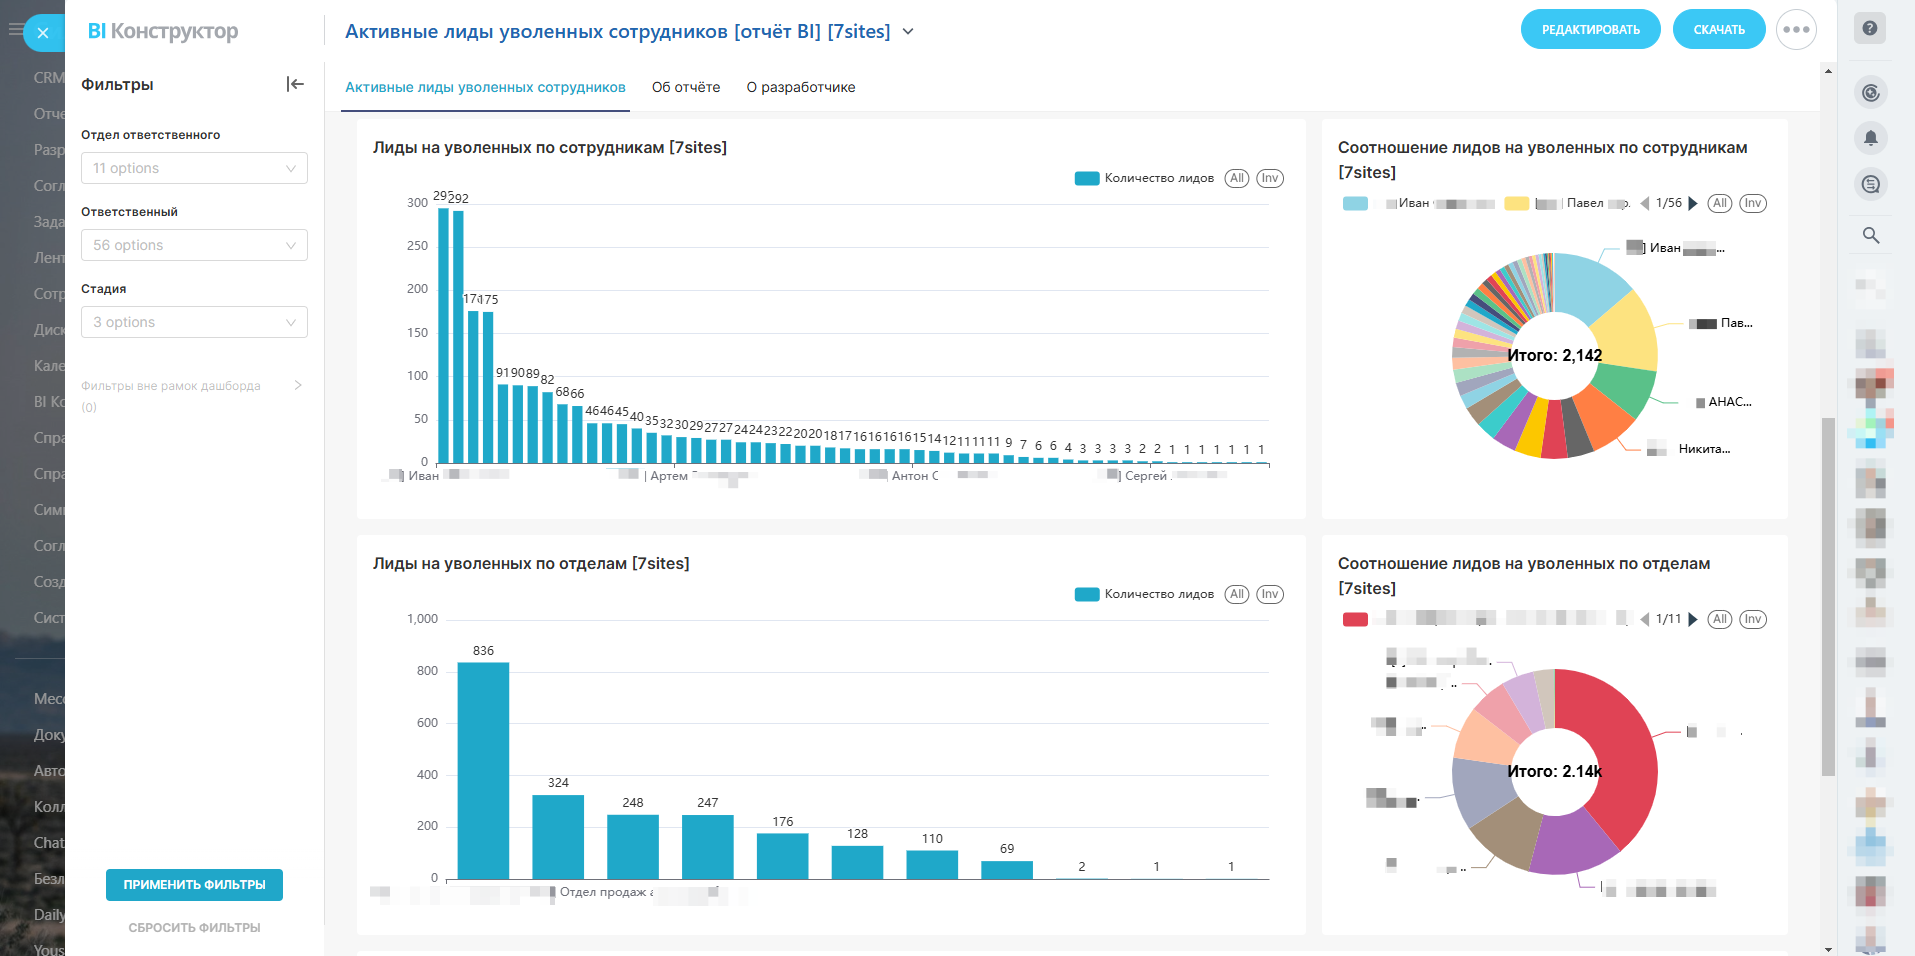Open the notifications bell icon
The image size is (1915, 956).
(x=1871, y=138)
